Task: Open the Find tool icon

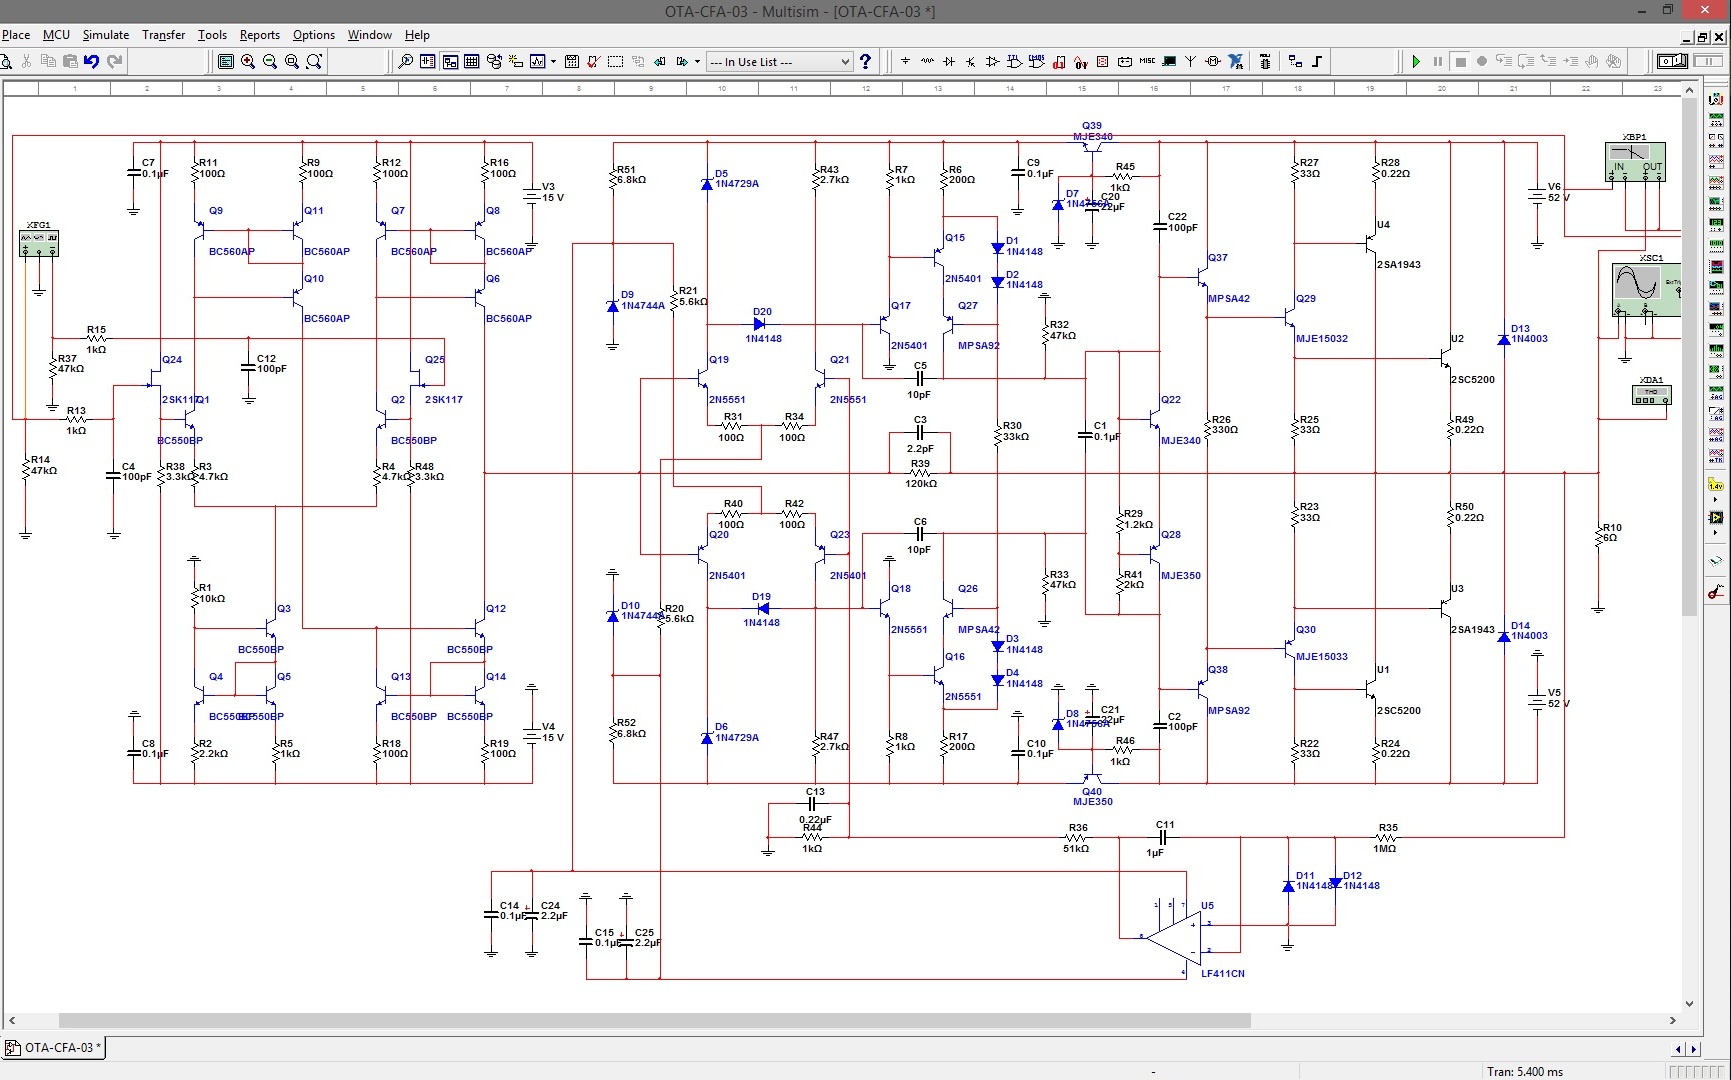Action: point(405,62)
